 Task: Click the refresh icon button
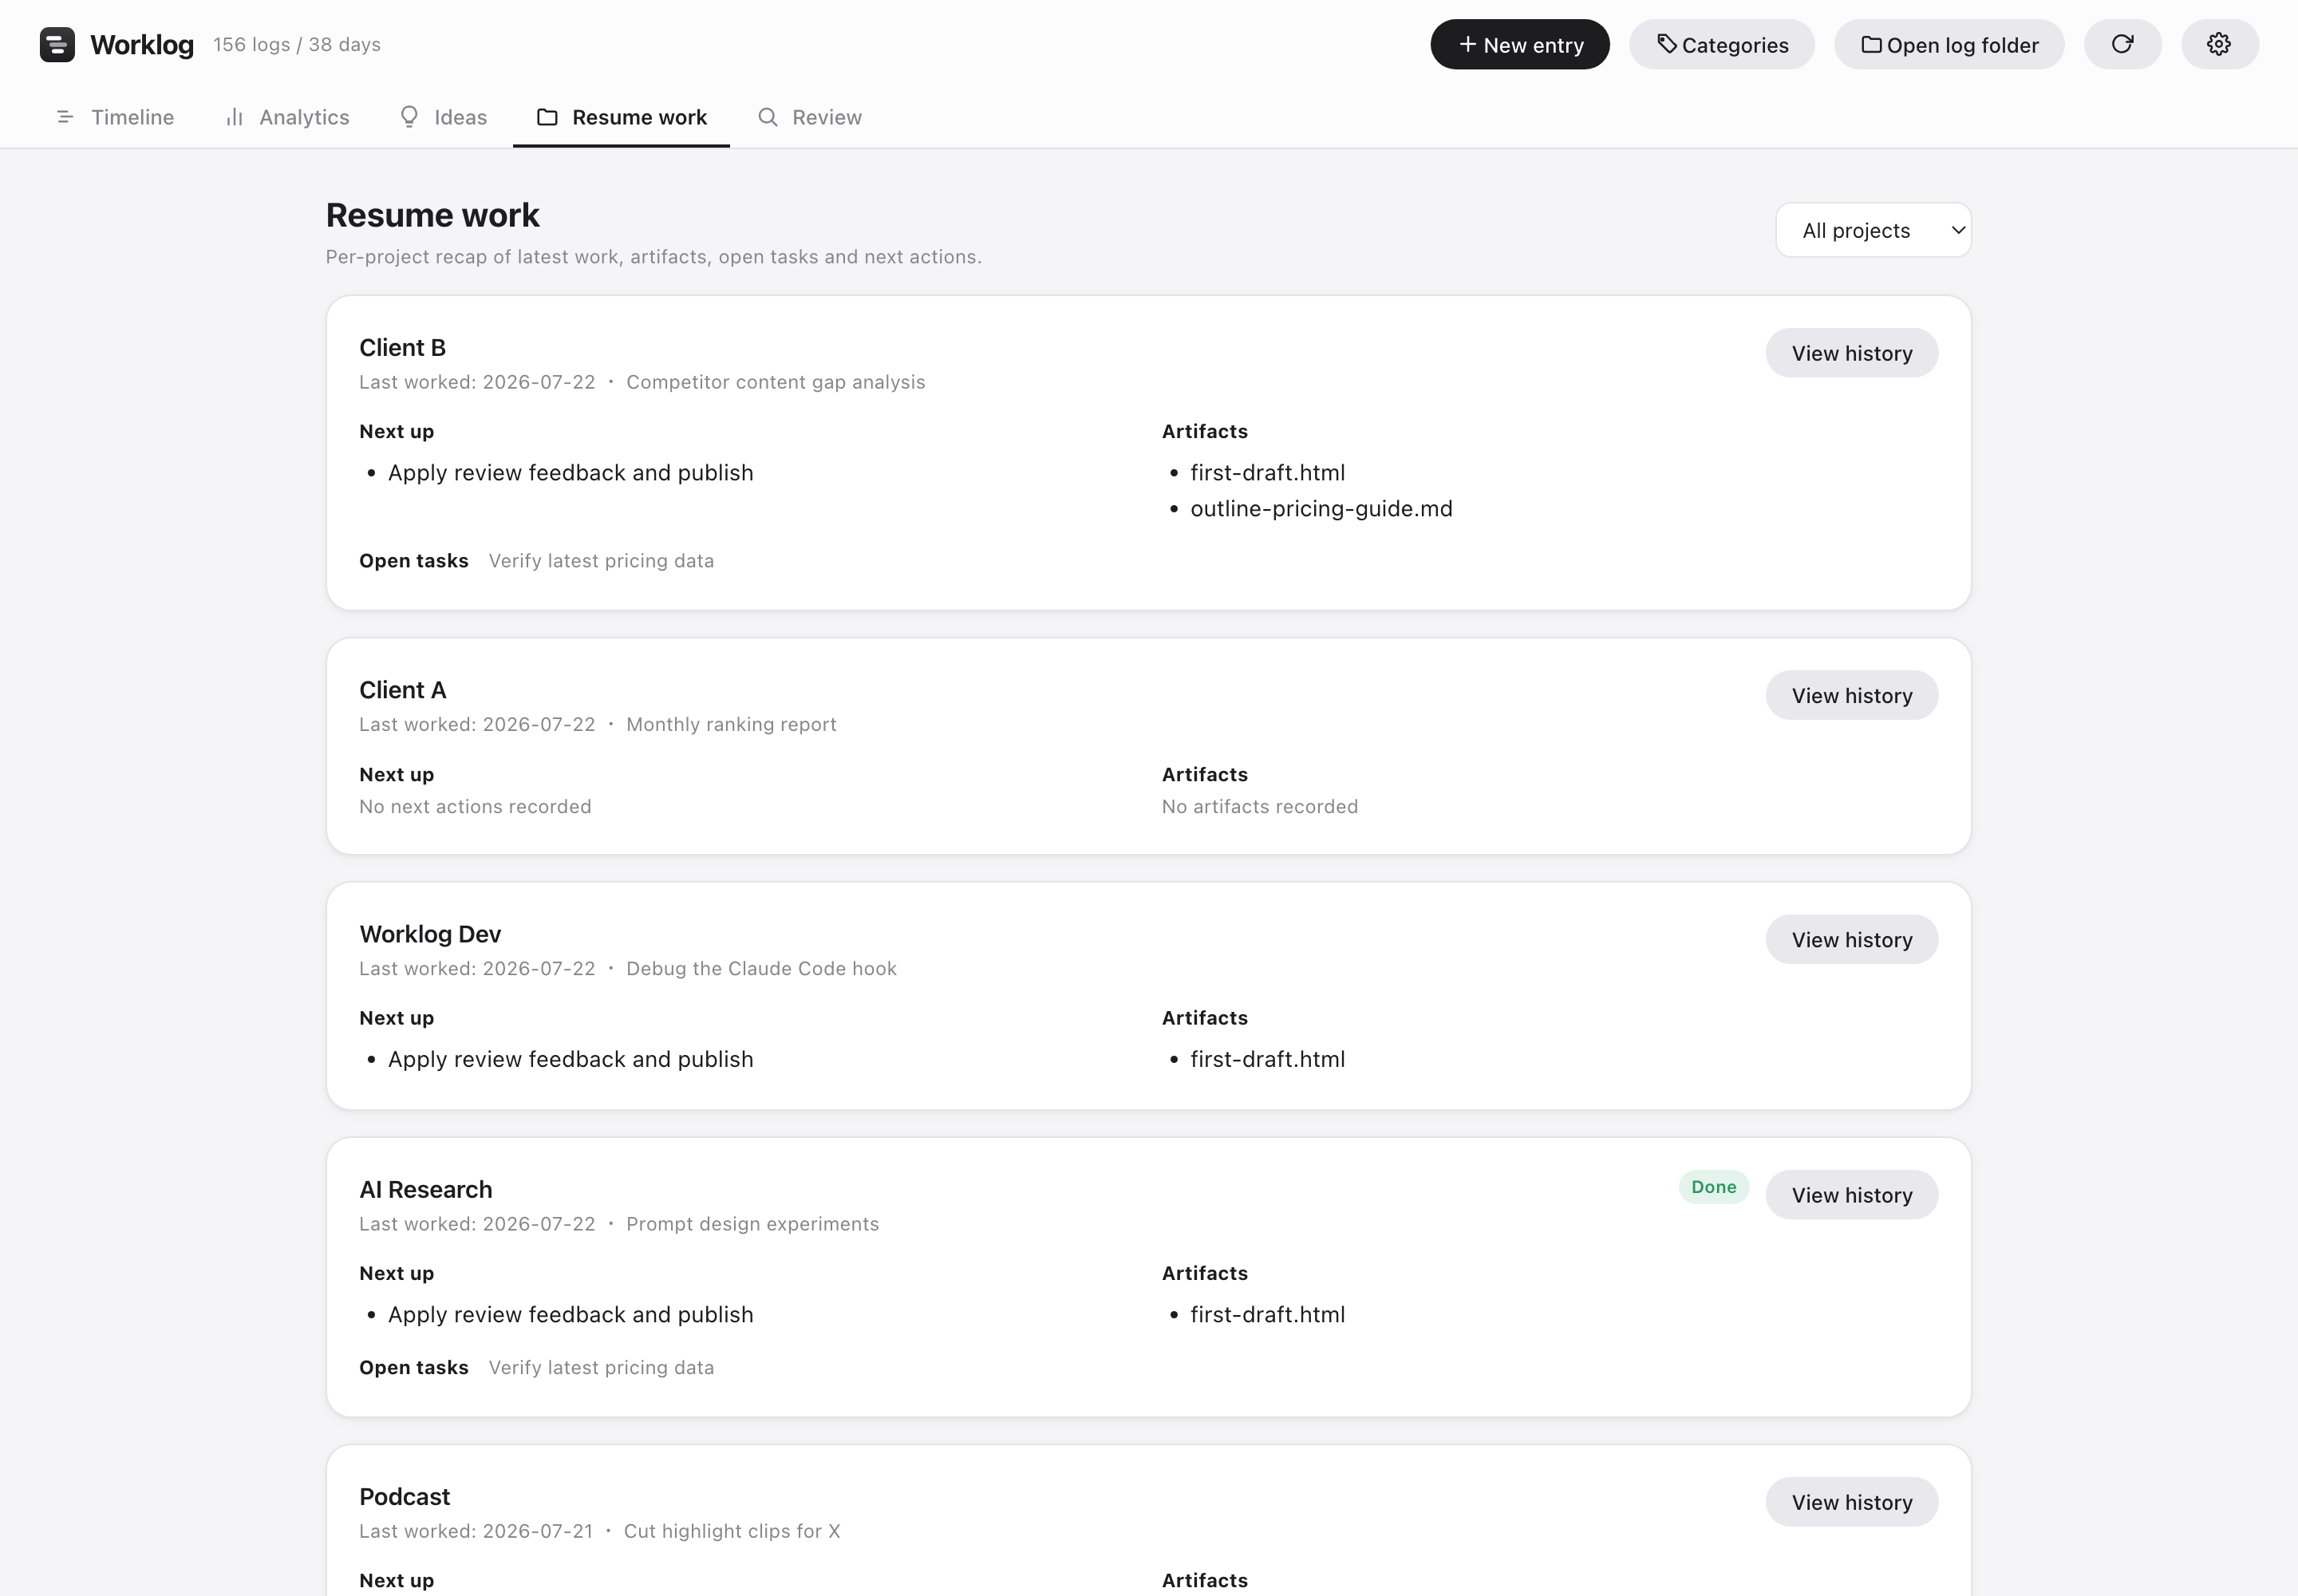click(x=2122, y=44)
